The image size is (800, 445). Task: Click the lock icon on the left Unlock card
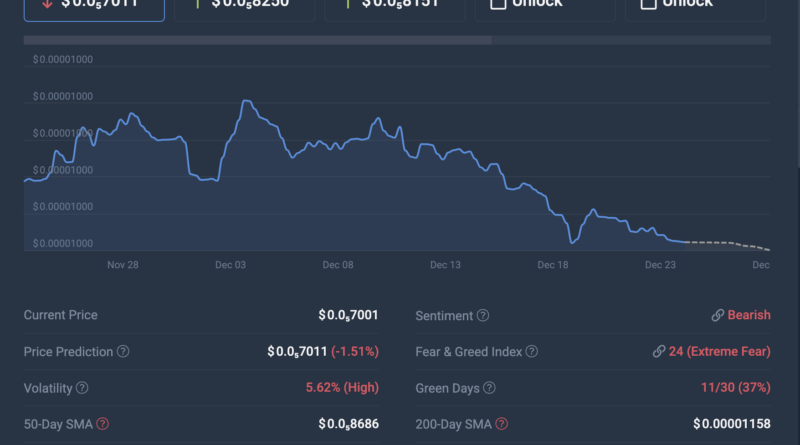pos(497,4)
